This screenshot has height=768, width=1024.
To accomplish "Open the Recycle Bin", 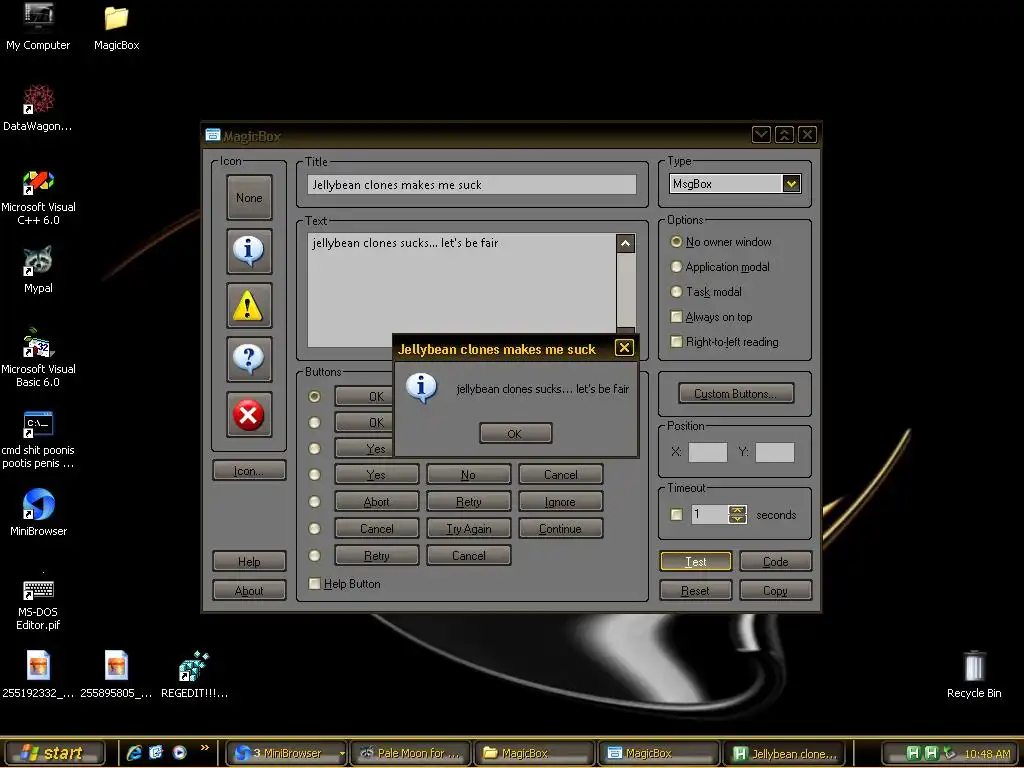I will point(974,675).
